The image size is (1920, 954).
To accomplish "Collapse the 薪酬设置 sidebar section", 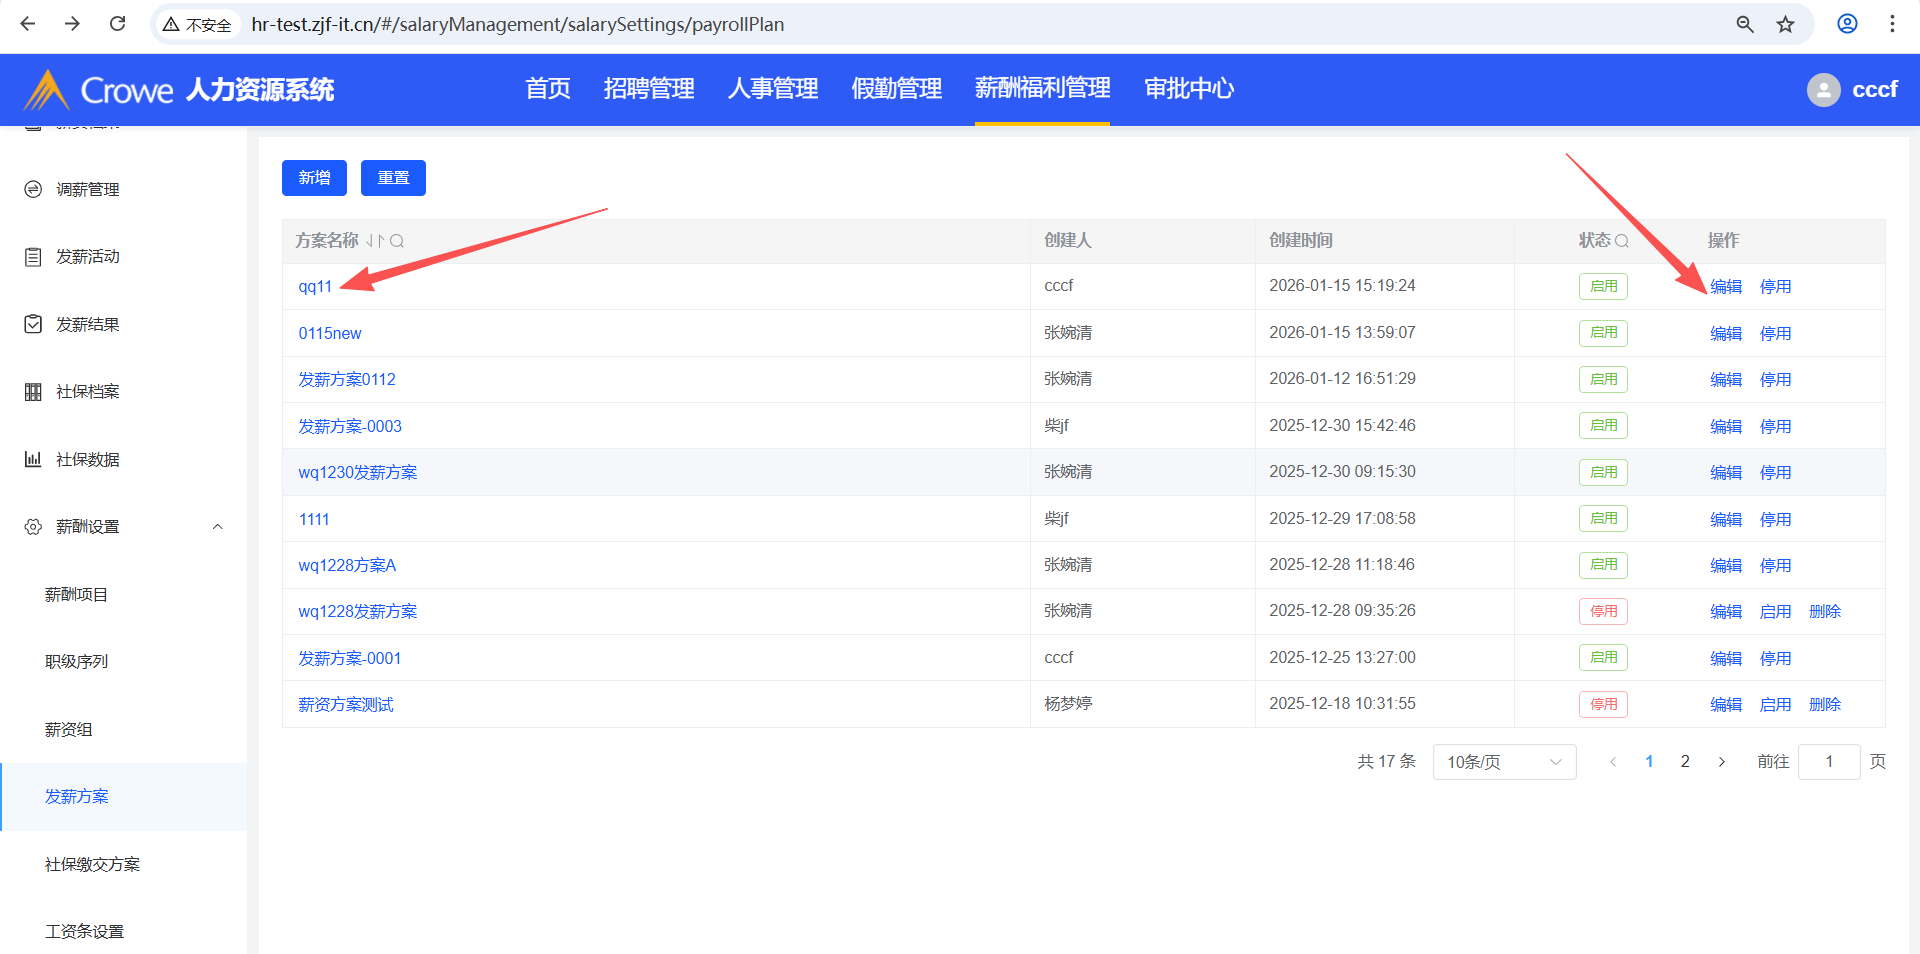I will tap(217, 527).
